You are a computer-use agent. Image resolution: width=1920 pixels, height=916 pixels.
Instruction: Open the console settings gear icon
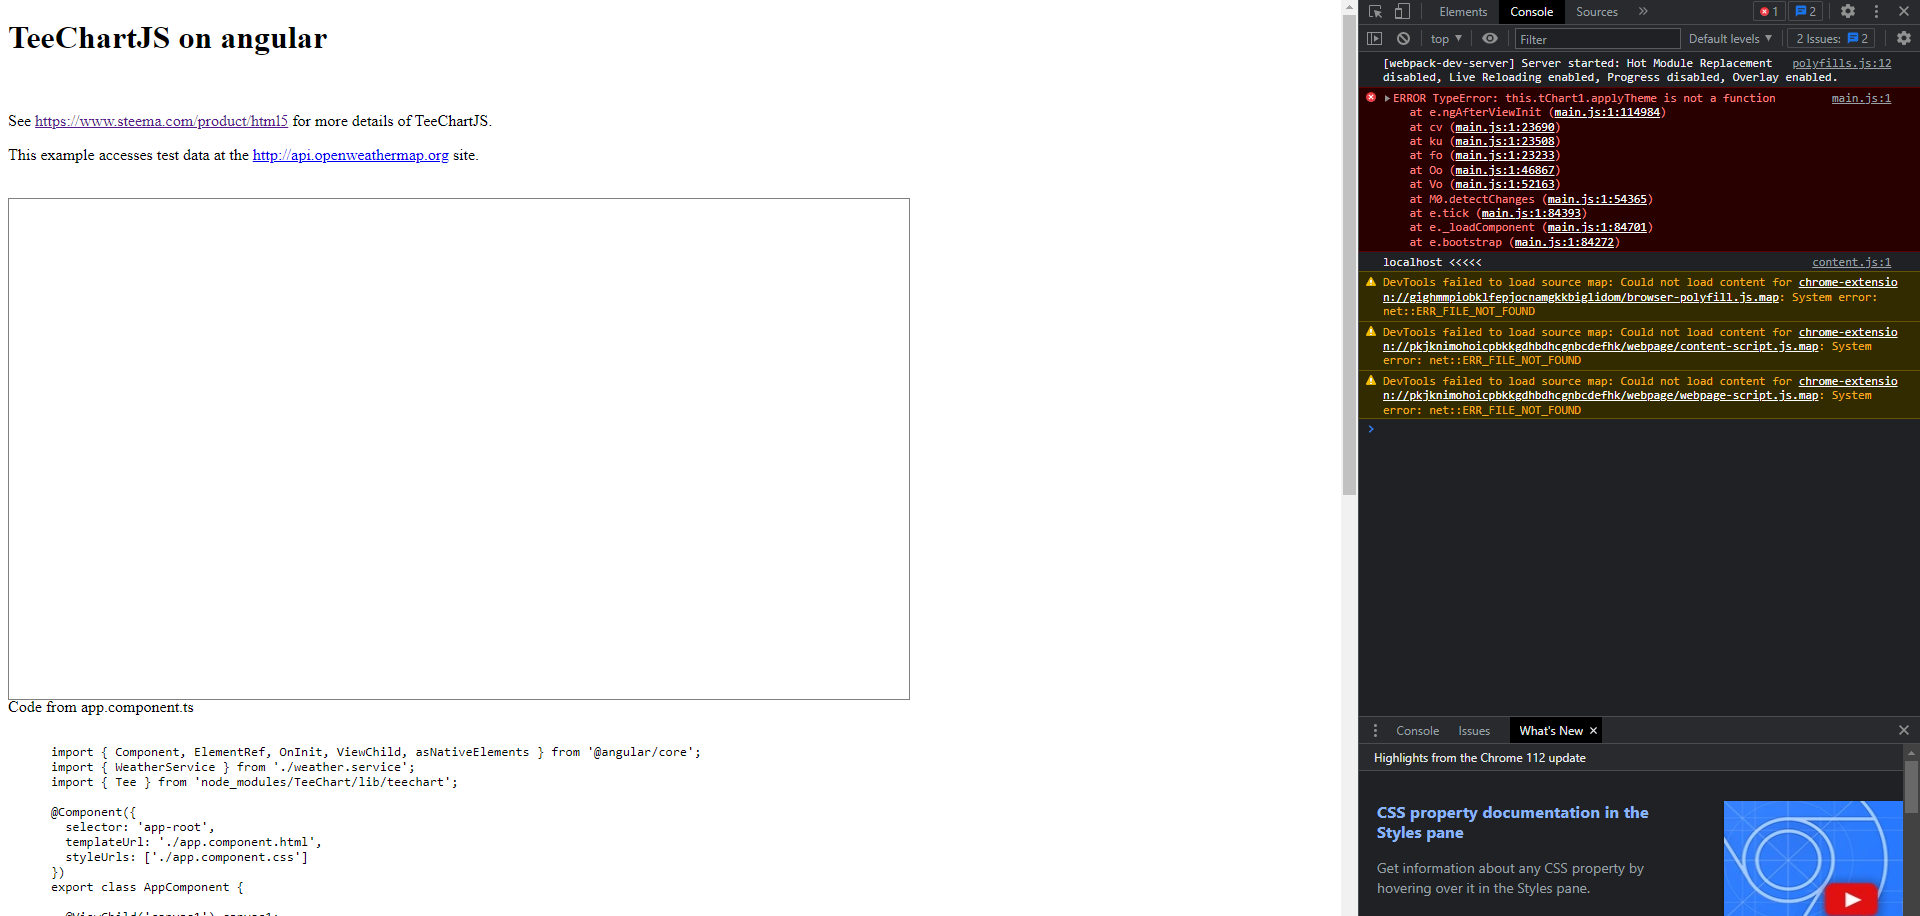(x=1904, y=39)
